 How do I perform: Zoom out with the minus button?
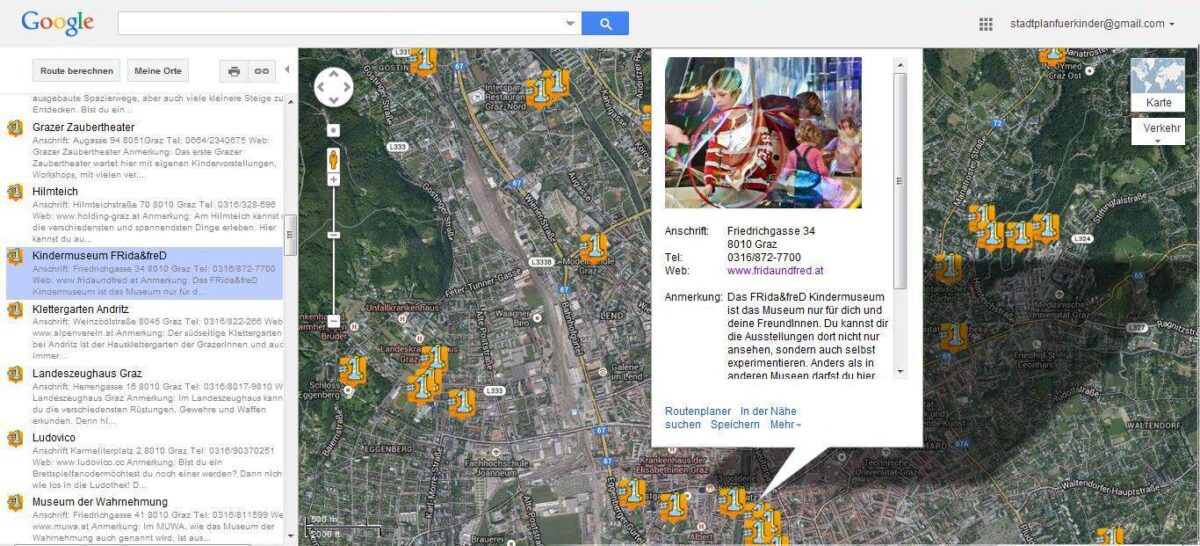pyautogui.click(x=333, y=321)
